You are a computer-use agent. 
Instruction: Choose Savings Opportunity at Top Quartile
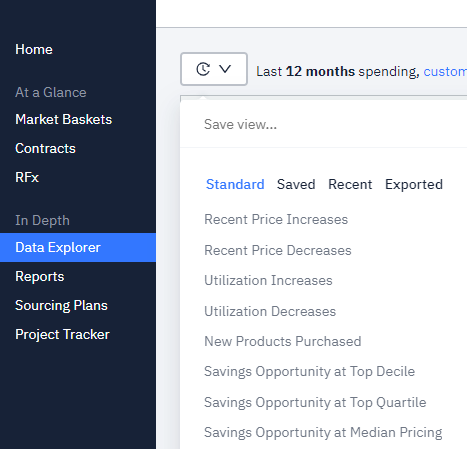[x=315, y=402]
